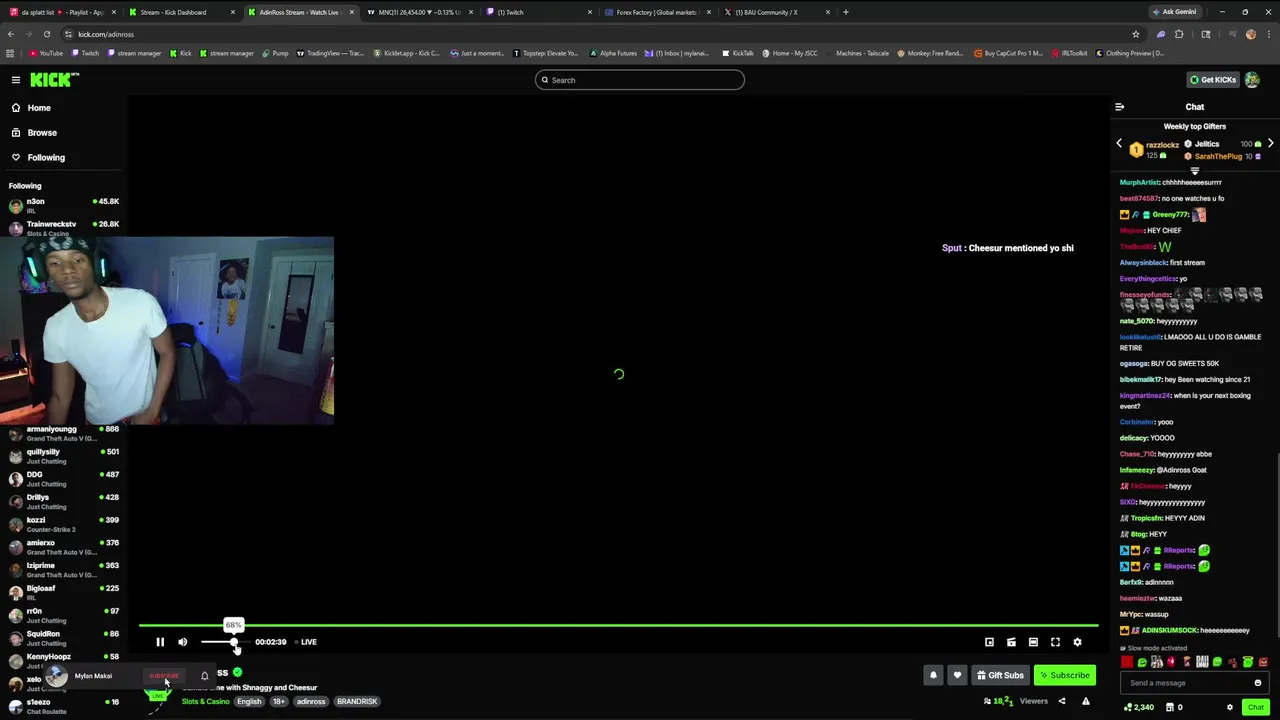The image size is (1280, 720).
Task: Open player settings gear icon
Action: (1077, 642)
